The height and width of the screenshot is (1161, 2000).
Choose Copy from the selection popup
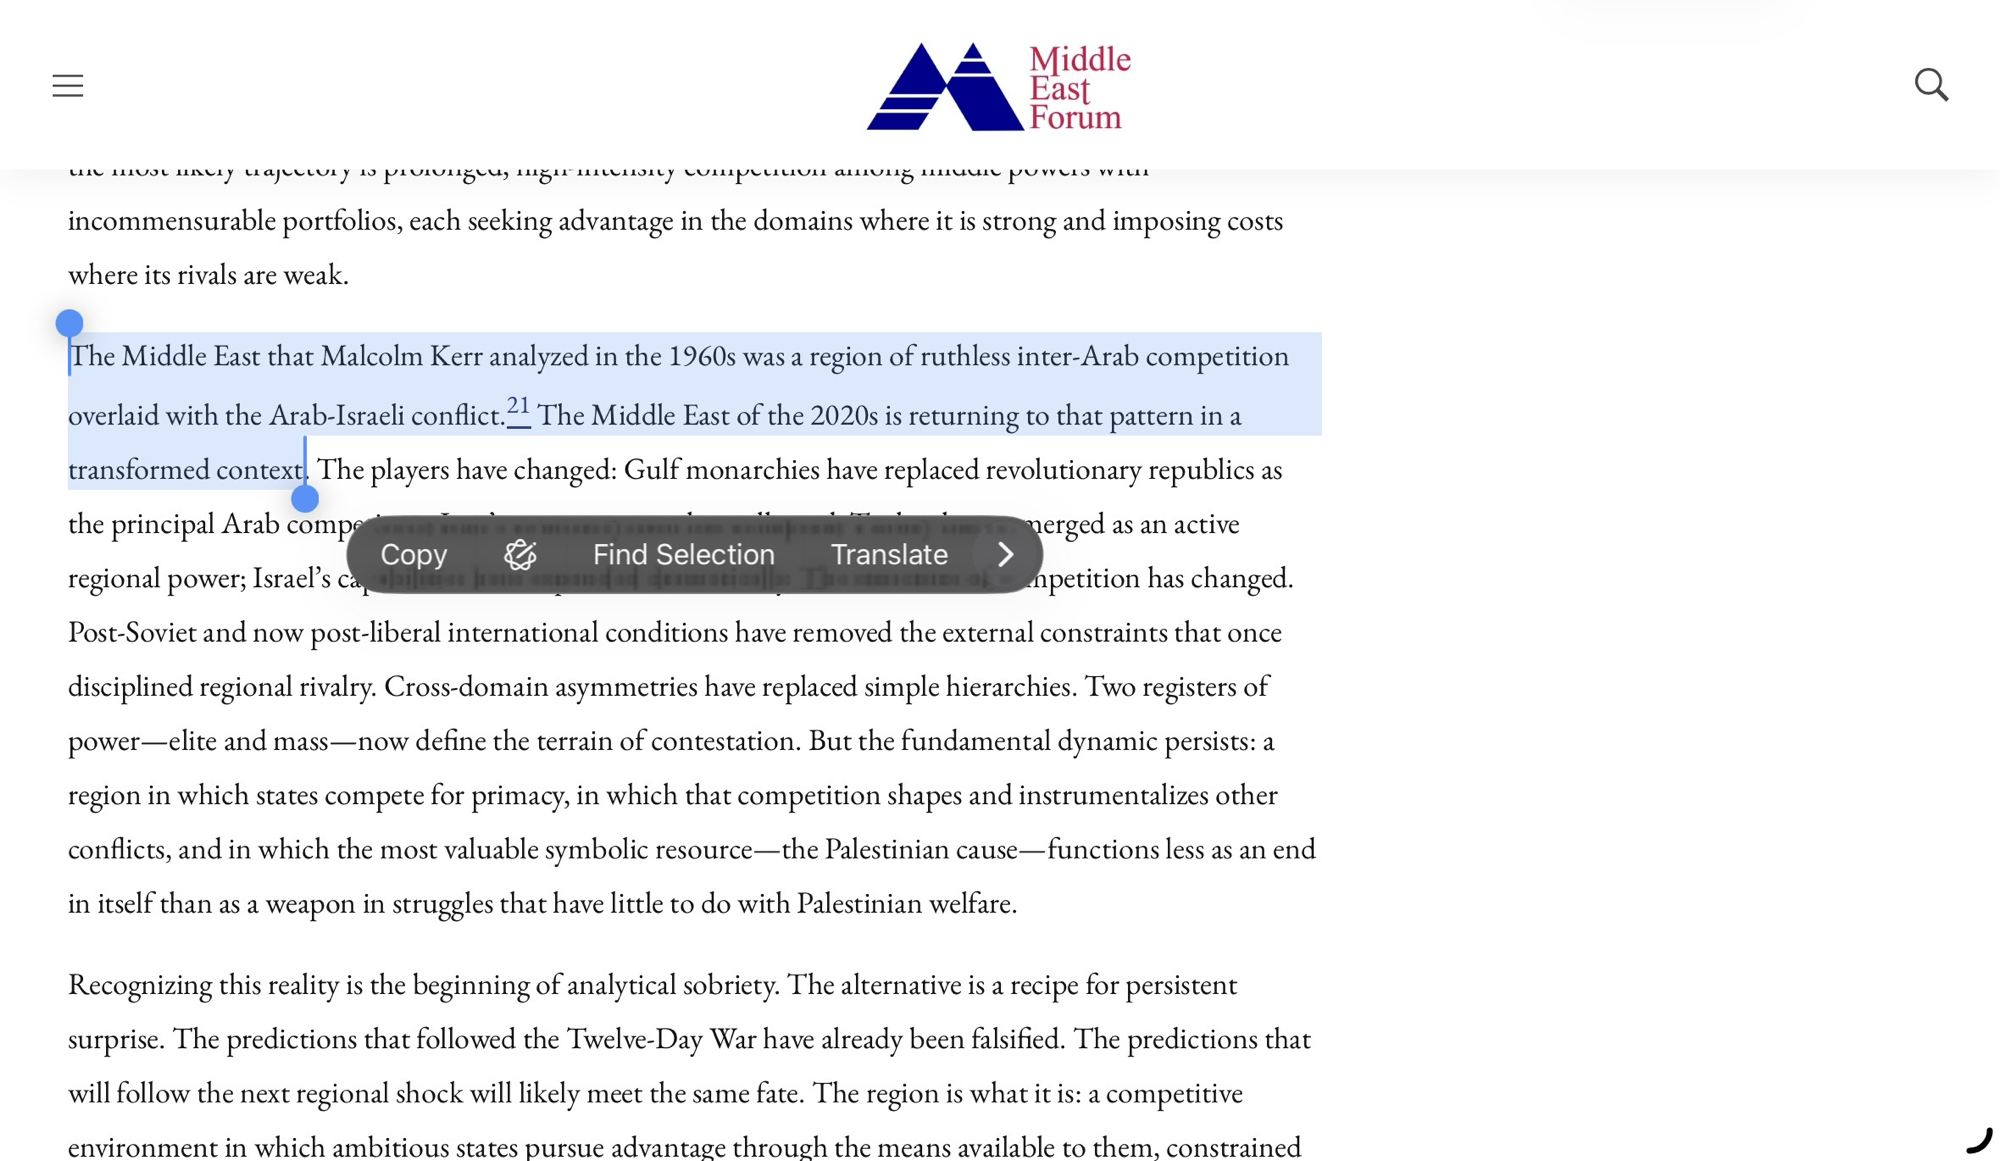pos(413,555)
